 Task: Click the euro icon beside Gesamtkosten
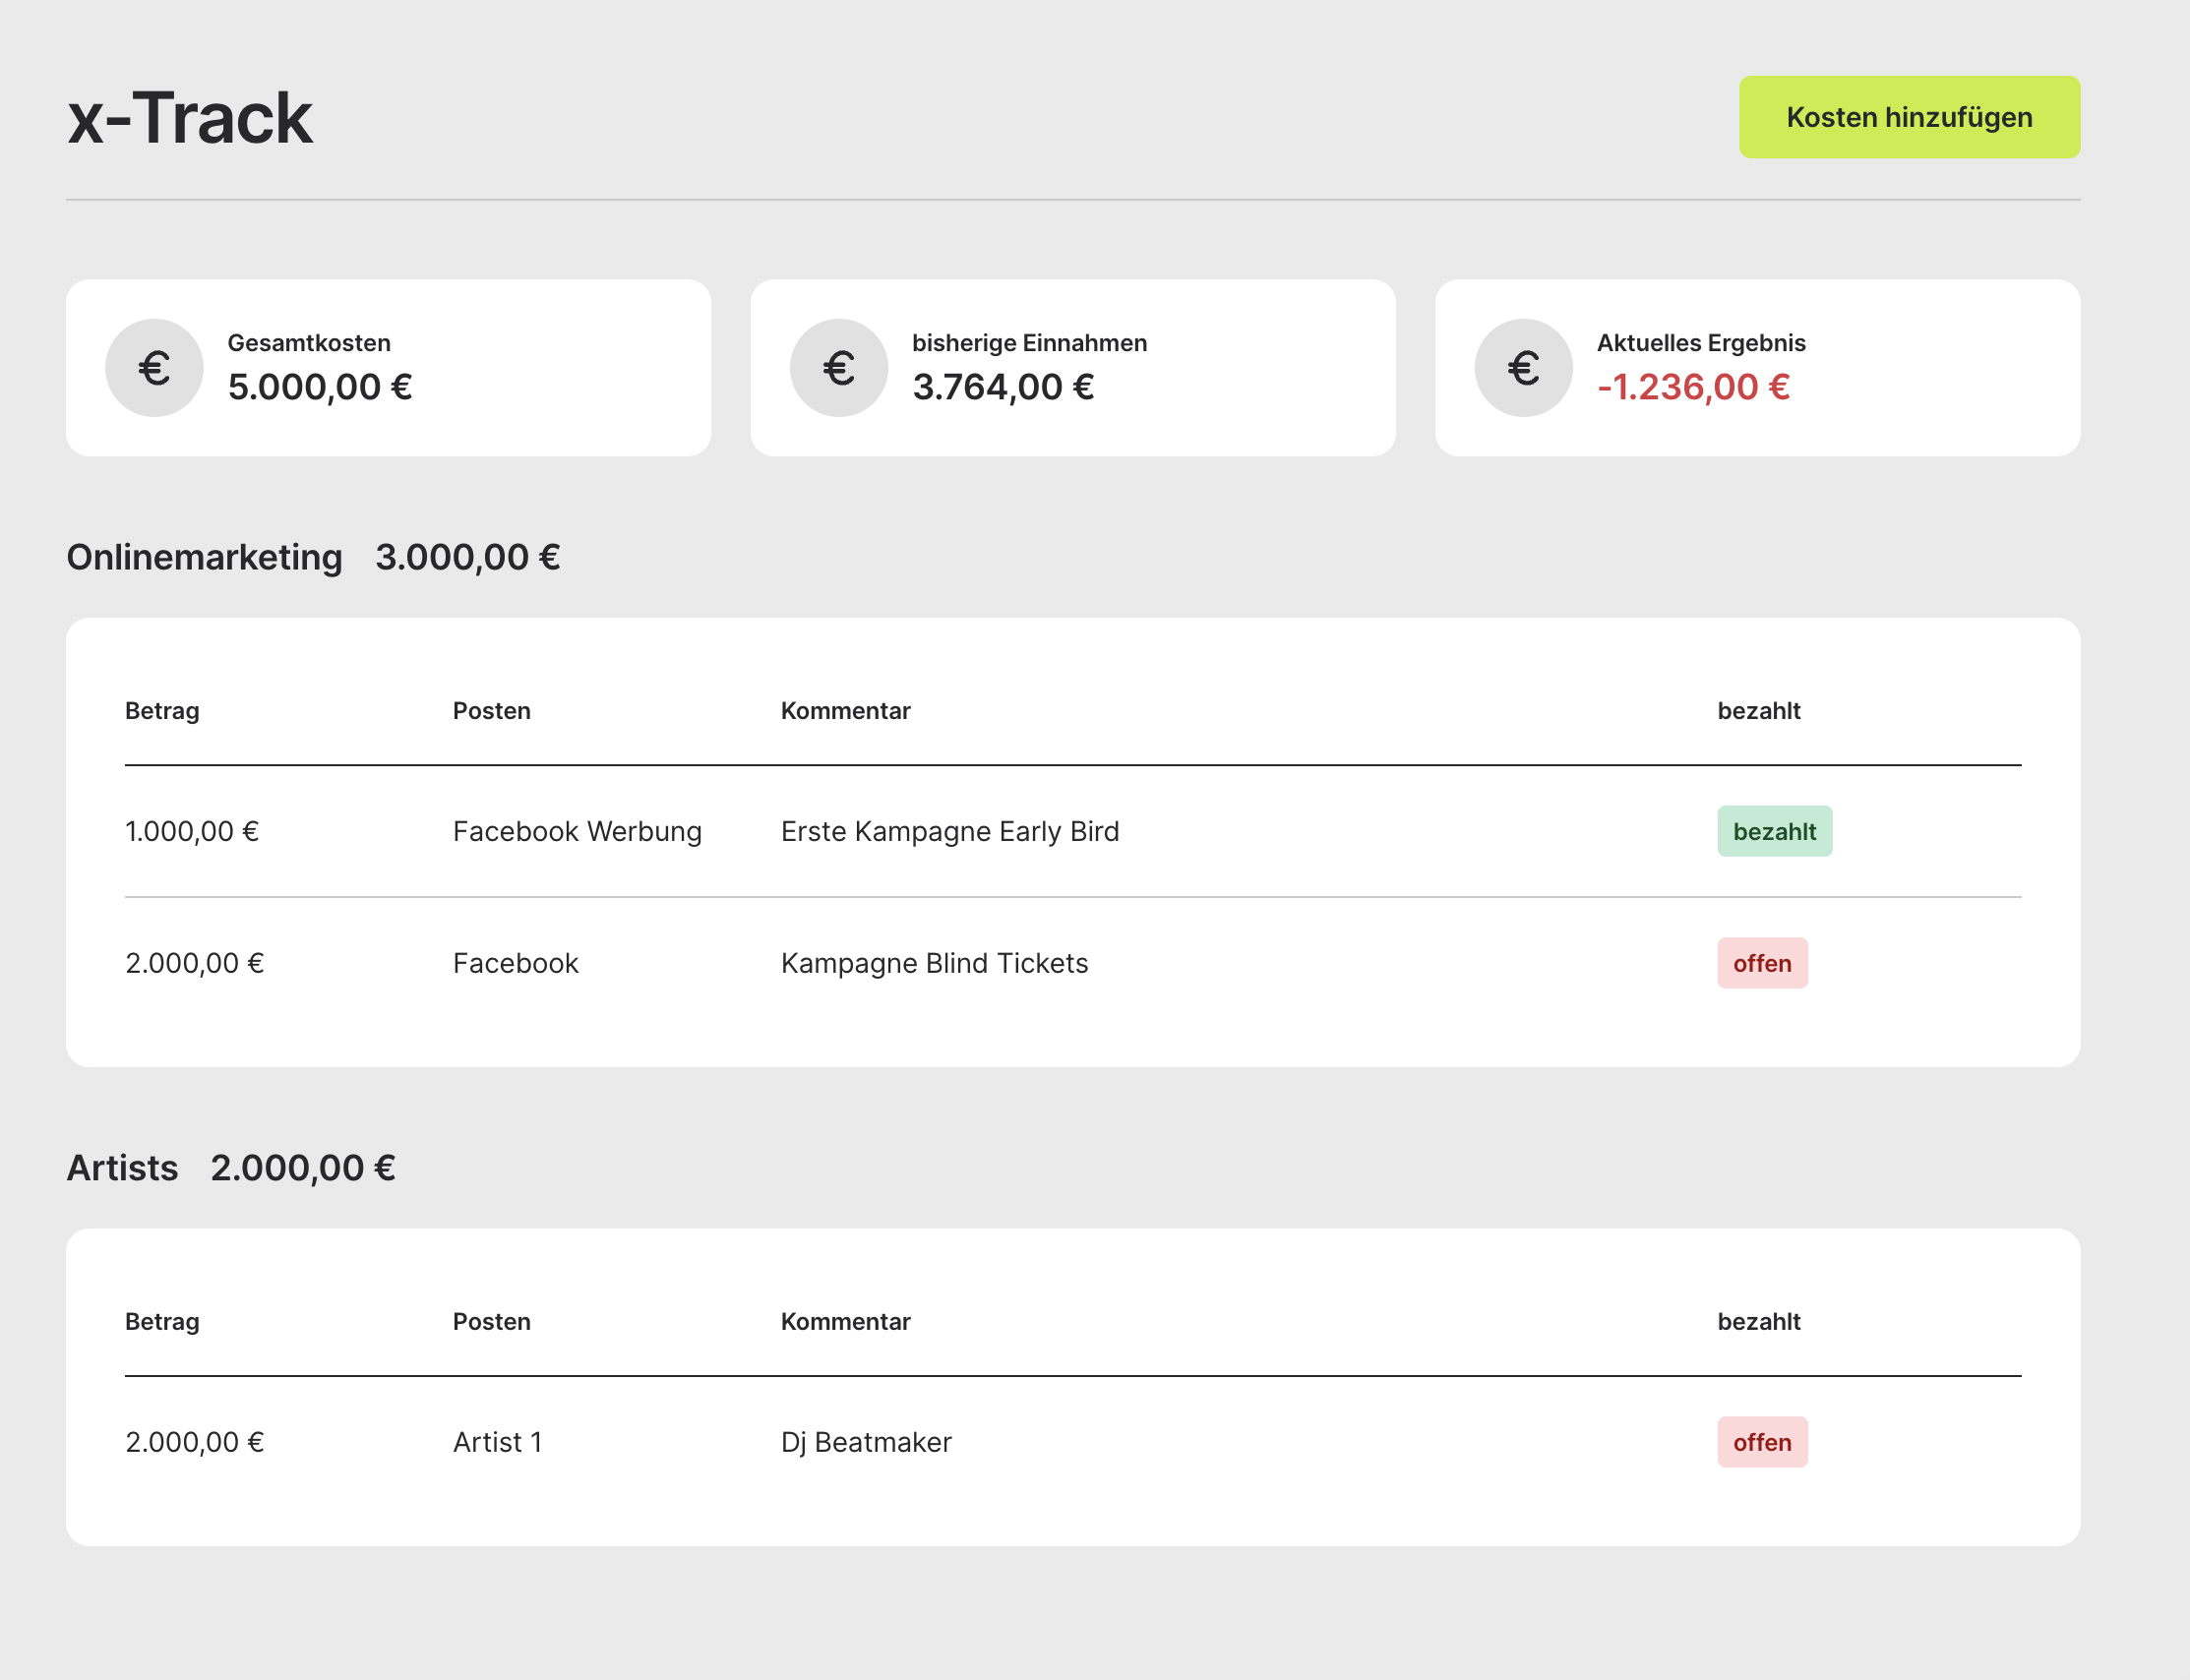pyautogui.click(x=154, y=368)
